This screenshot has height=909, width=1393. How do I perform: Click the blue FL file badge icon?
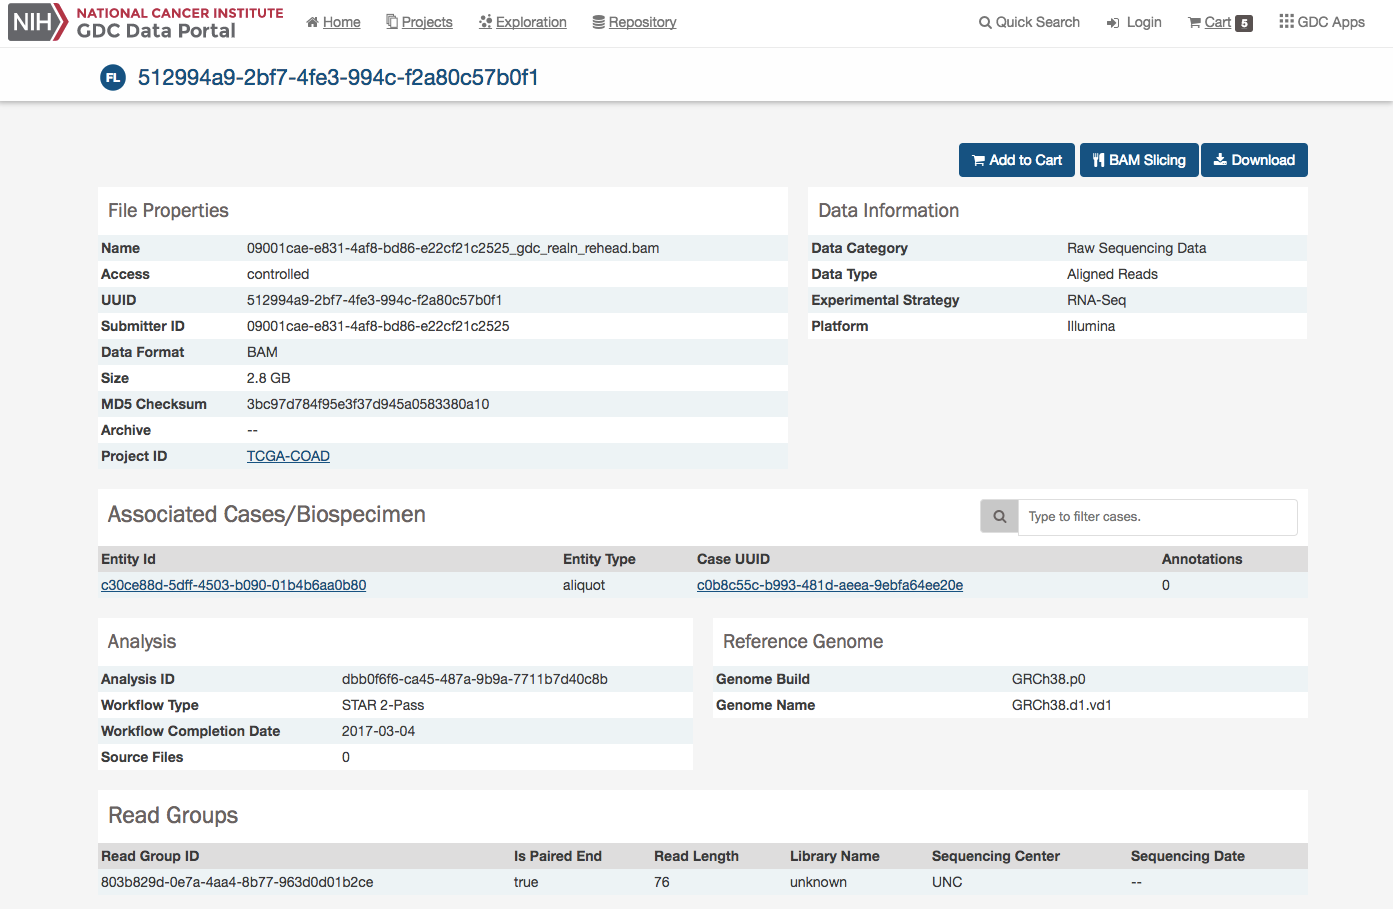[x=113, y=77]
